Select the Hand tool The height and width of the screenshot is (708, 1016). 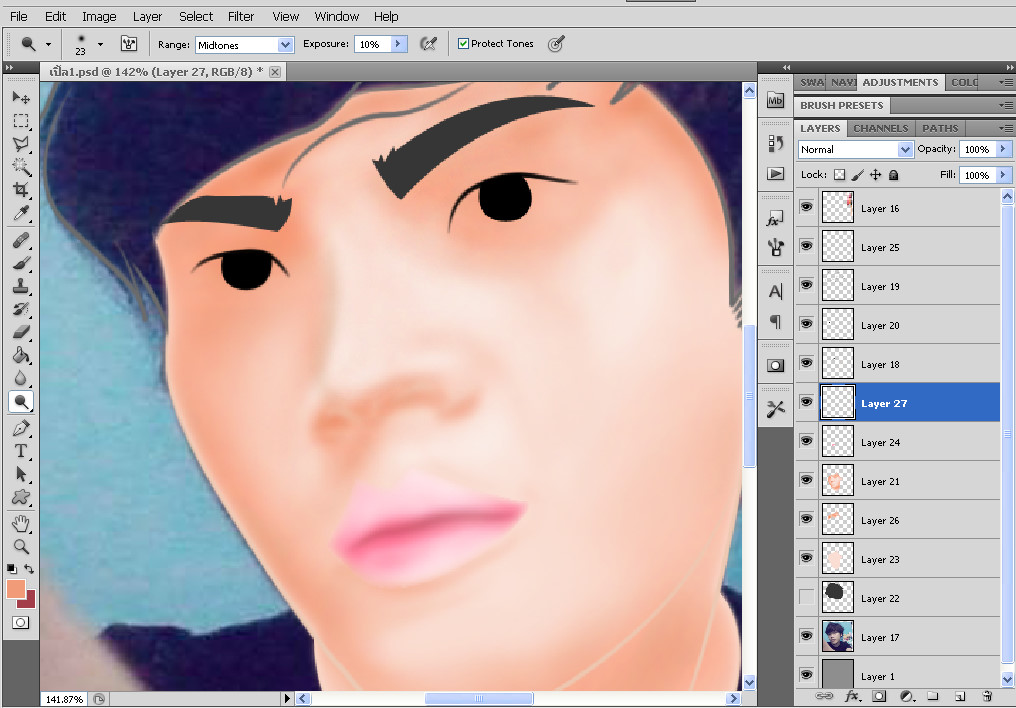(21, 523)
